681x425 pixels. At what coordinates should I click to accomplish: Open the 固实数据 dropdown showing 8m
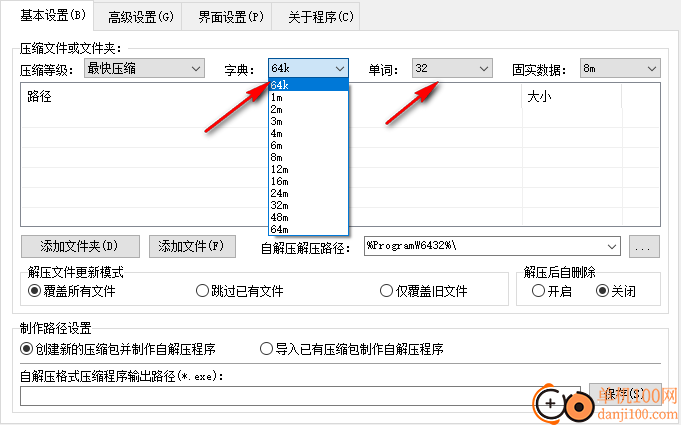click(x=620, y=69)
